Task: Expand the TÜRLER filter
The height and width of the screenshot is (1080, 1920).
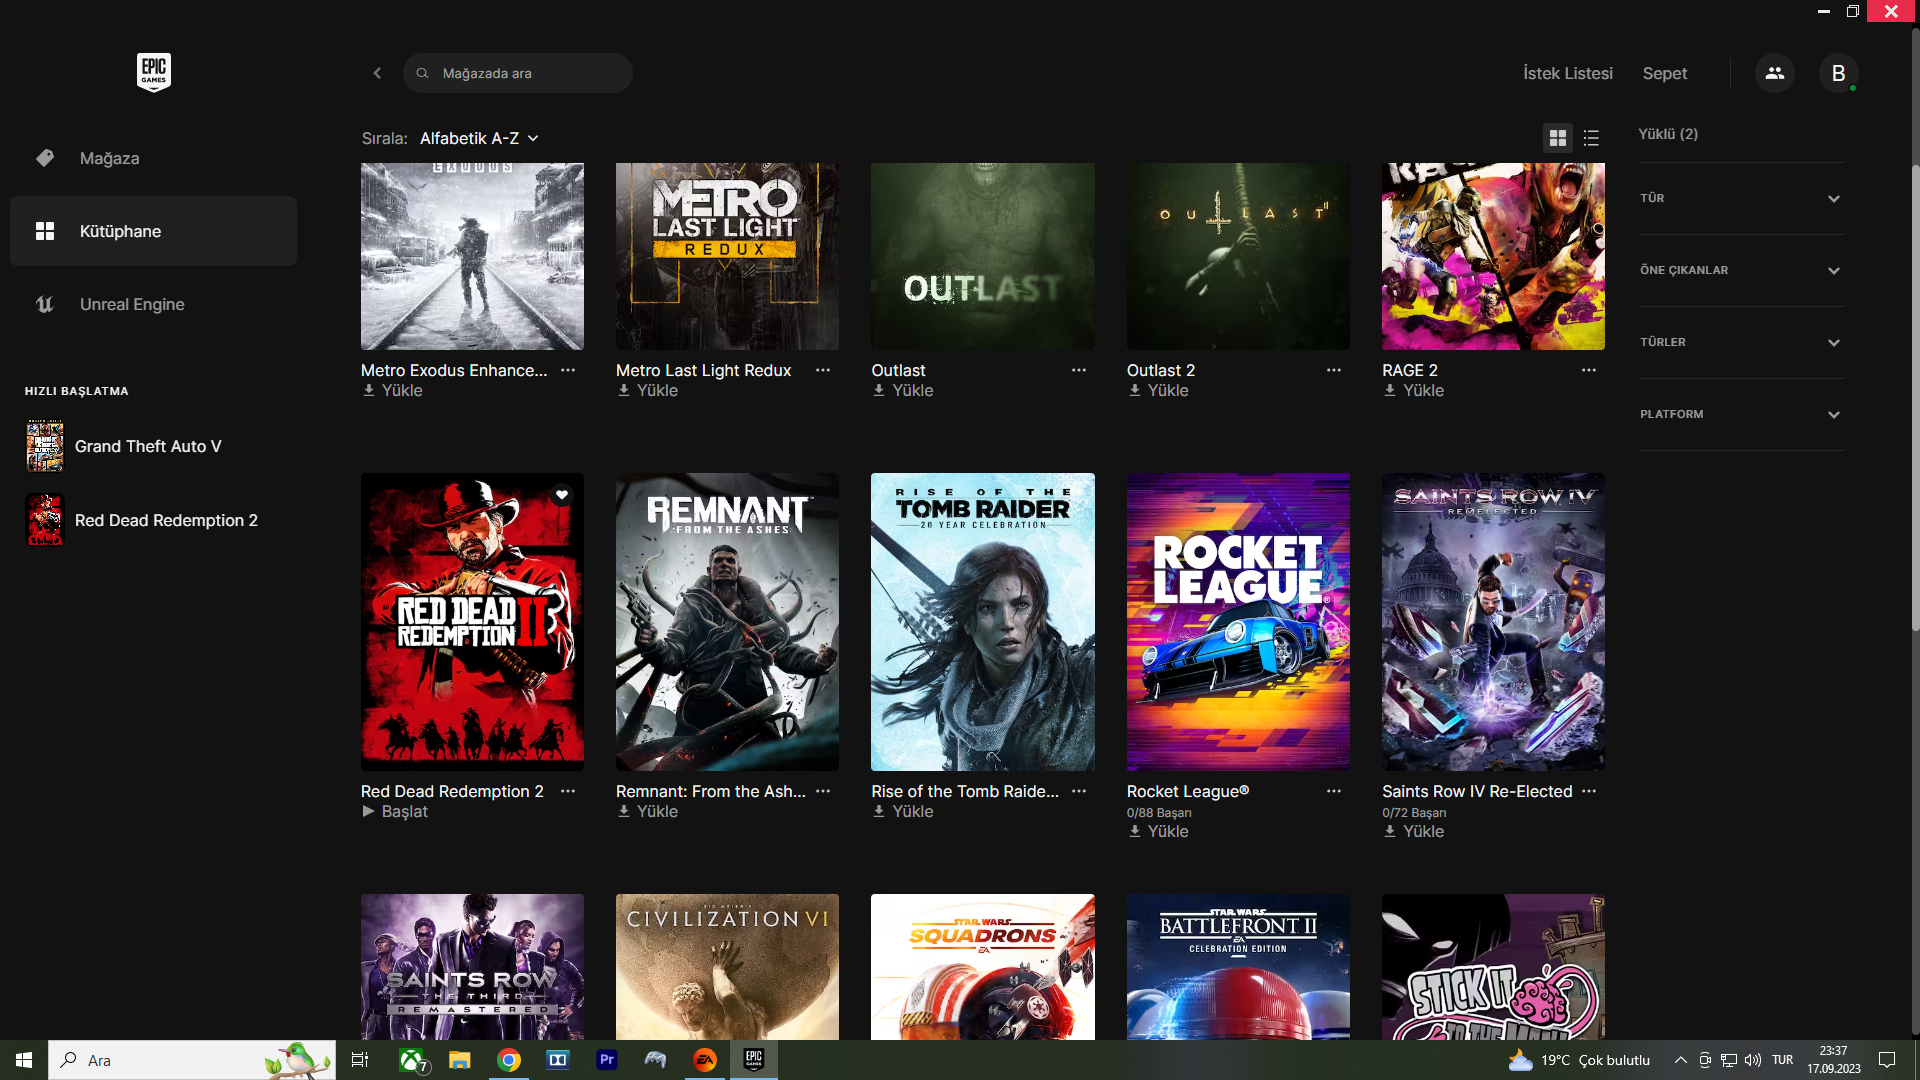Action: tap(1741, 342)
